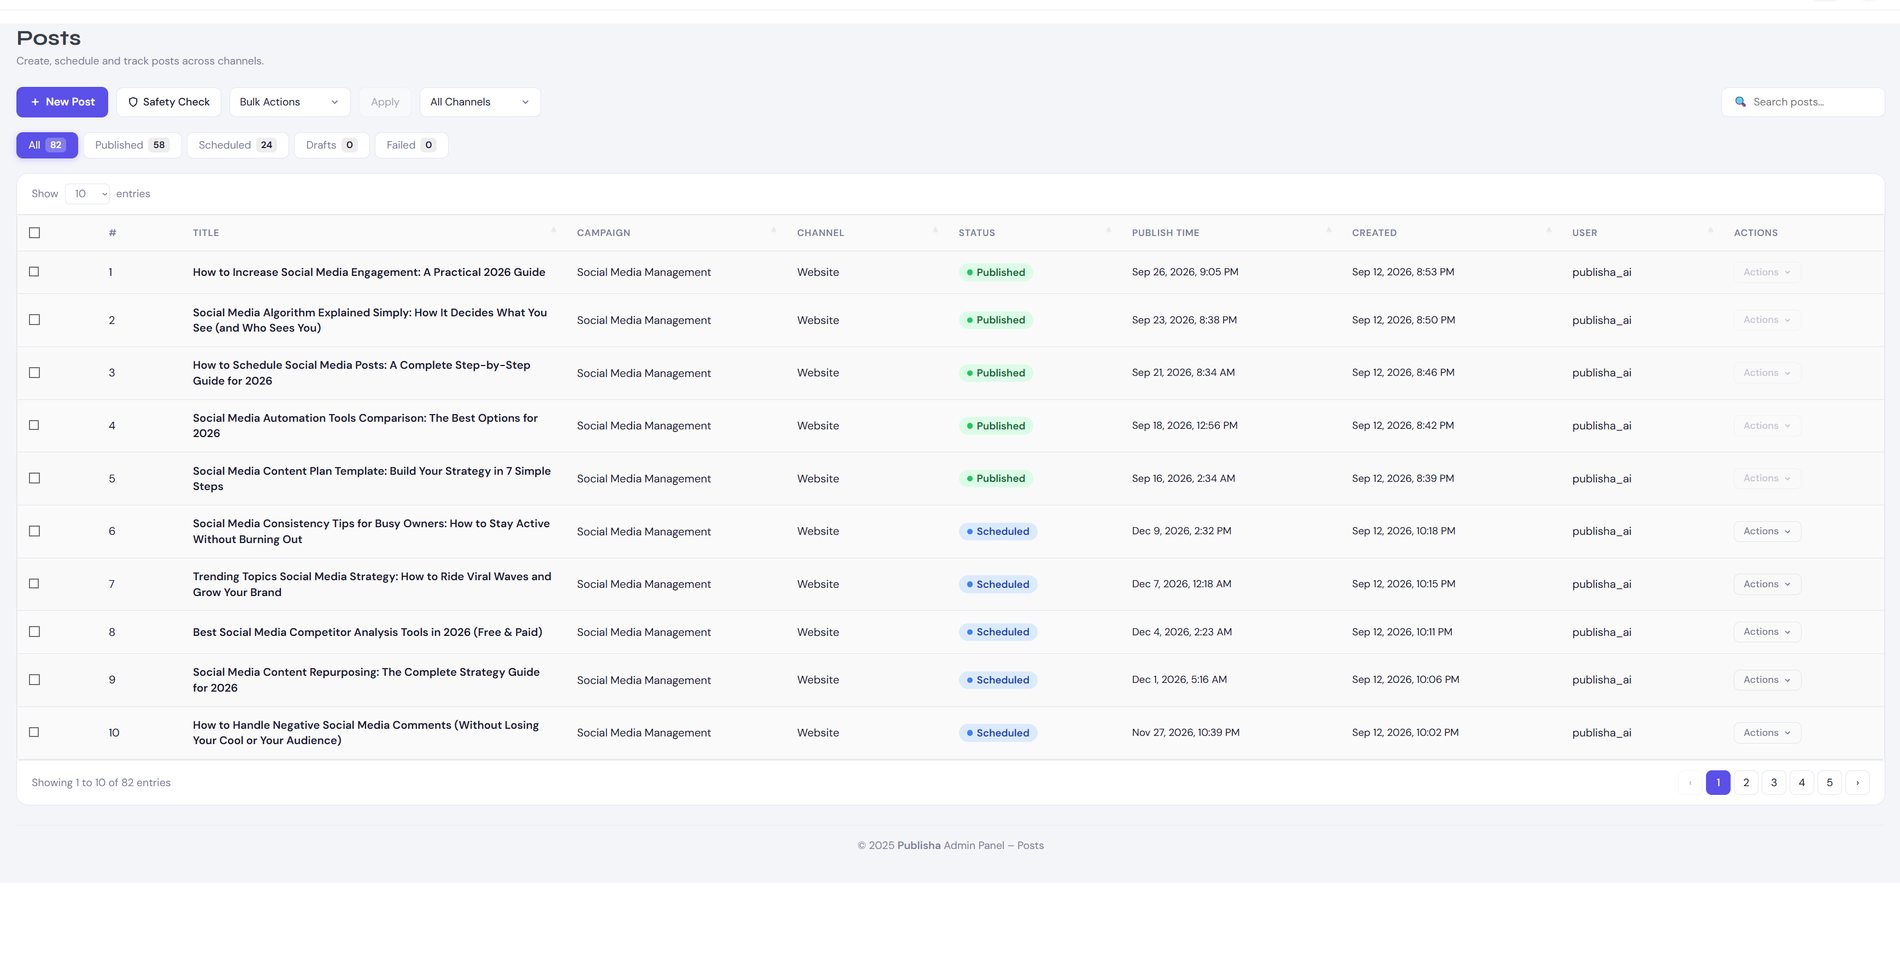Jump to page 5 of pagination
The height and width of the screenshot is (973, 1900).
click(x=1830, y=783)
